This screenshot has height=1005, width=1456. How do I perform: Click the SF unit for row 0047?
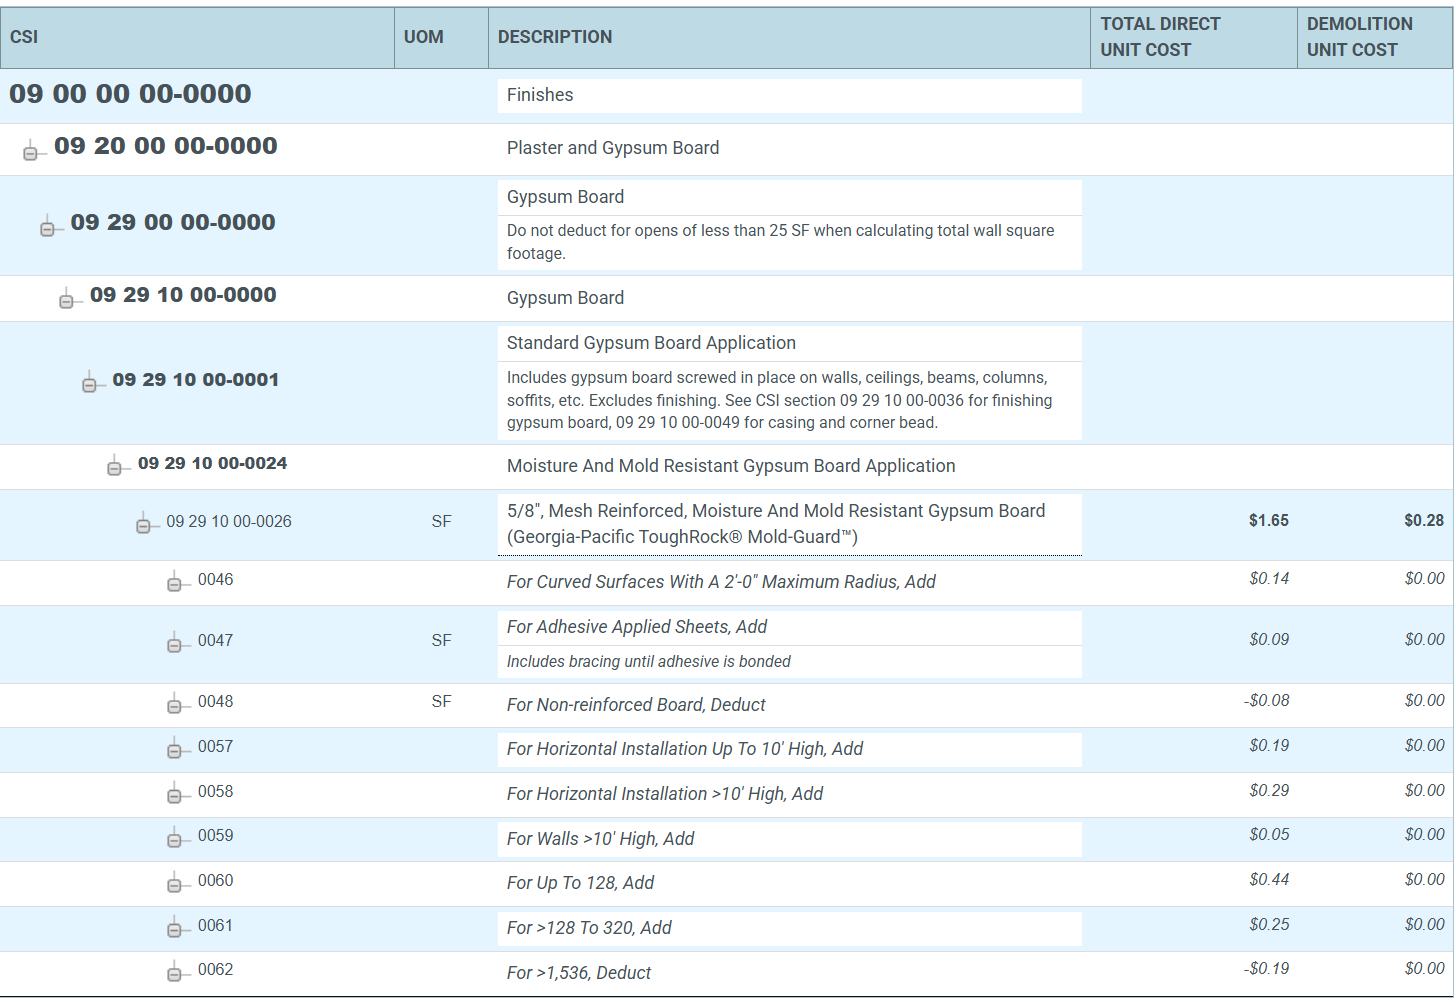click(441, 640)
